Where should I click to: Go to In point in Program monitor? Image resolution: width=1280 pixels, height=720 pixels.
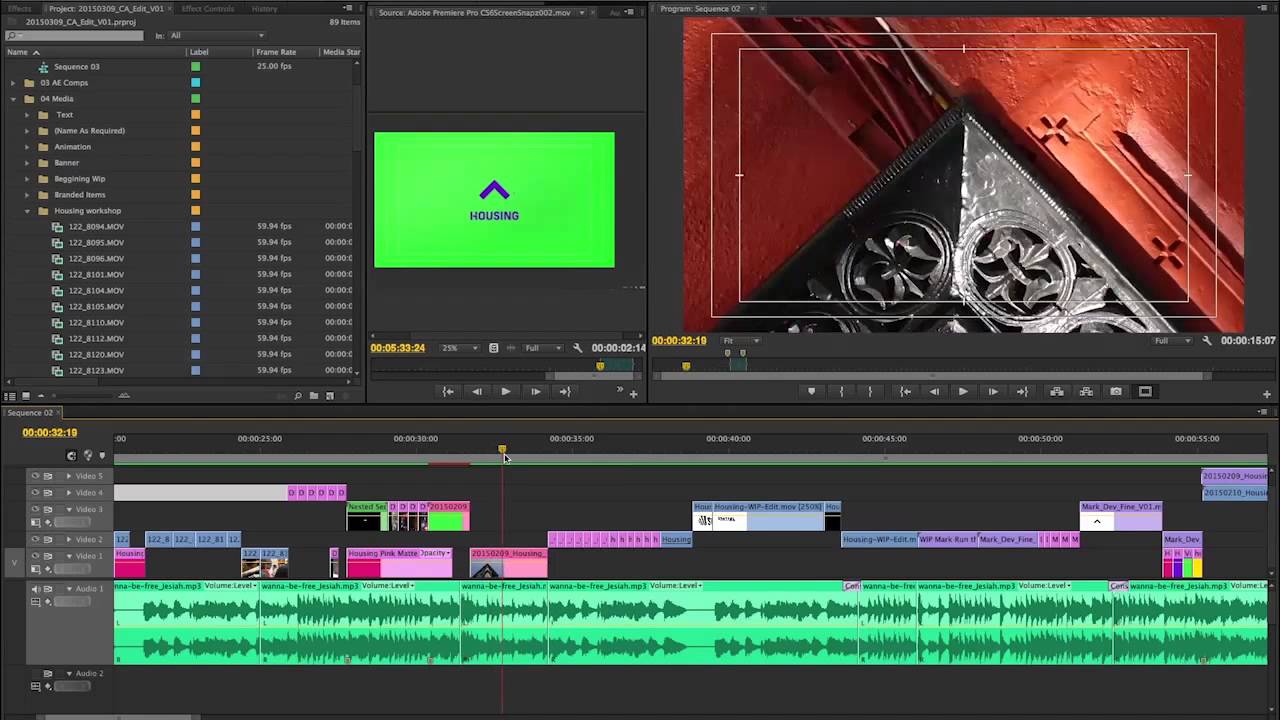click(x=905, y=392)
